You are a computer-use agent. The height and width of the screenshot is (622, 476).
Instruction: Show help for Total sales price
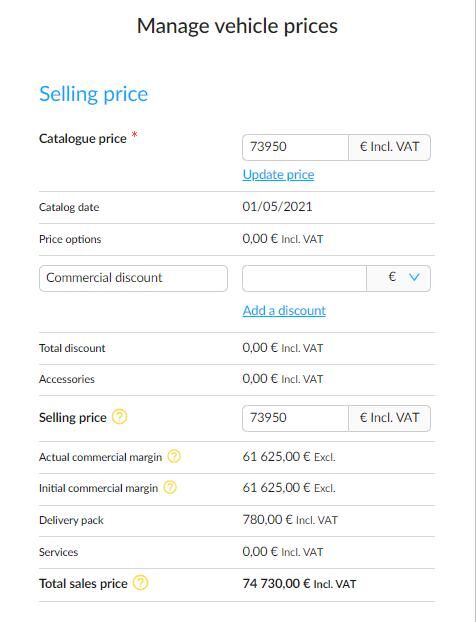coord(140,583)
